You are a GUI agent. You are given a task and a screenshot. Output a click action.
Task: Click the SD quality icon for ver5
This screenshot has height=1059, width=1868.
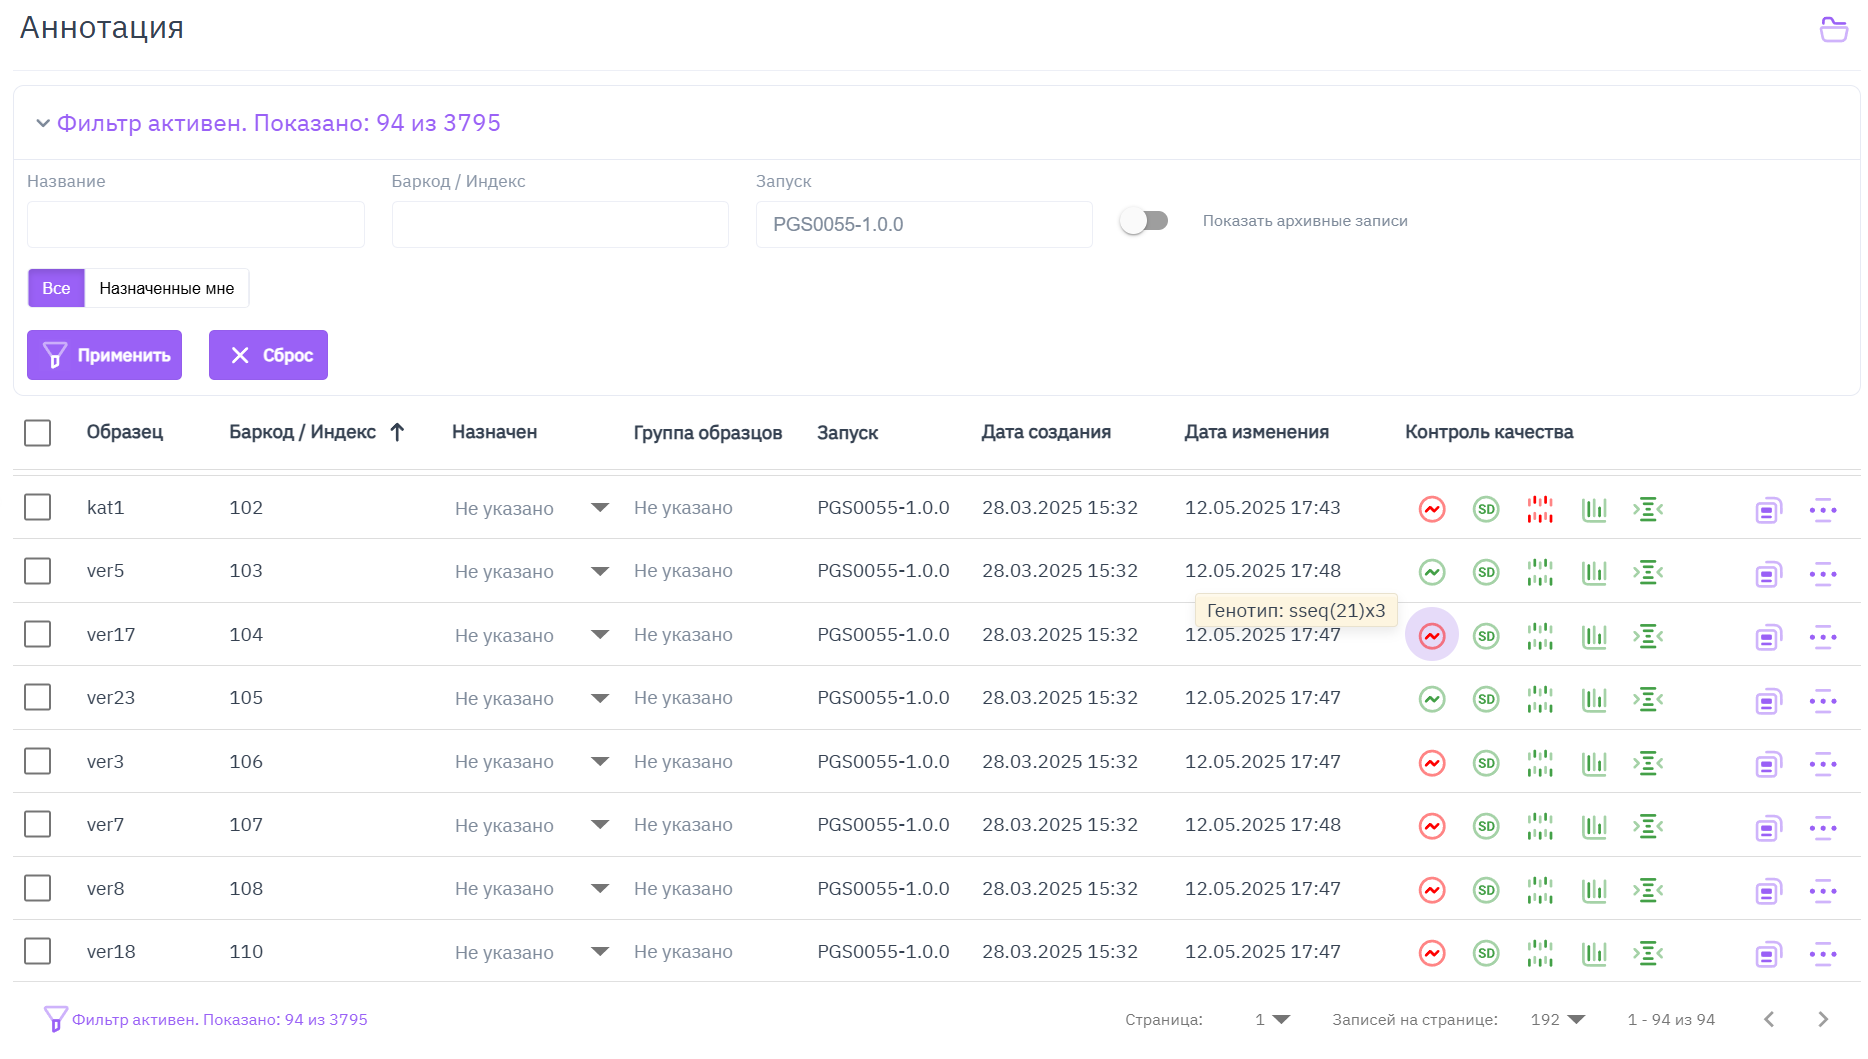point(1486,572)
